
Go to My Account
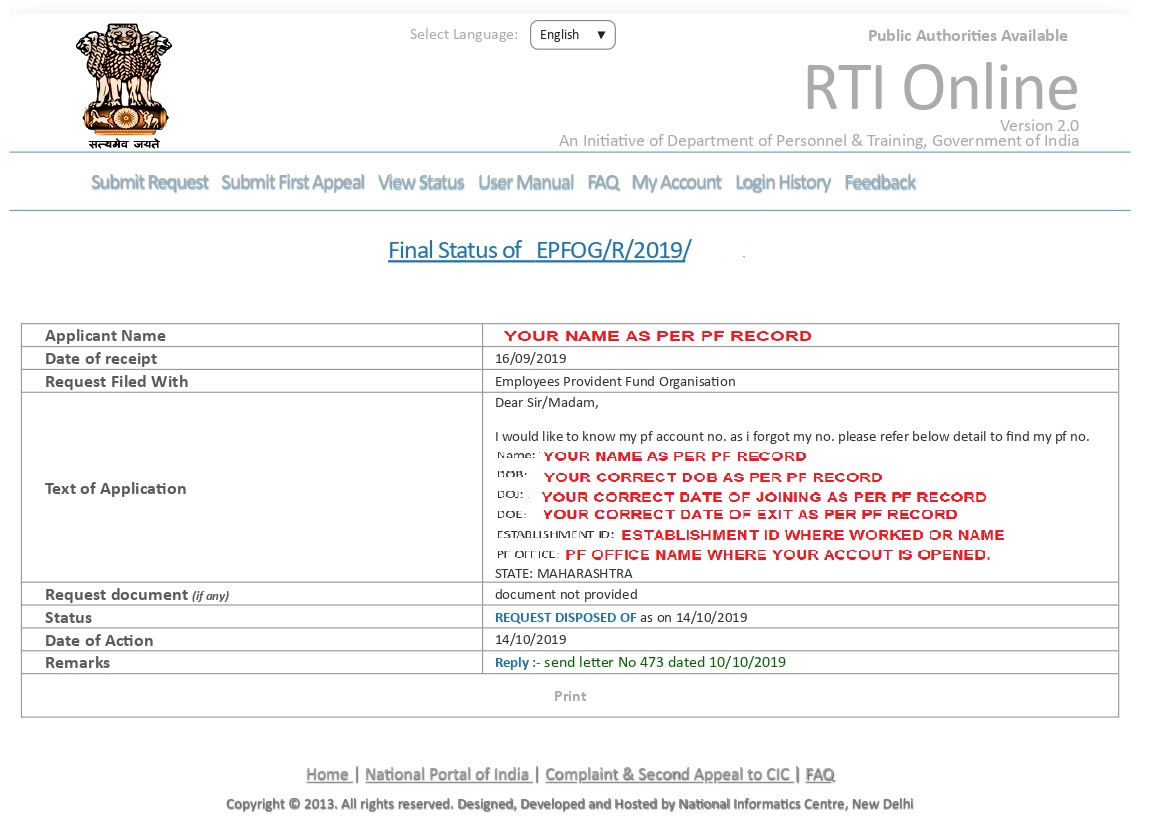676,182
